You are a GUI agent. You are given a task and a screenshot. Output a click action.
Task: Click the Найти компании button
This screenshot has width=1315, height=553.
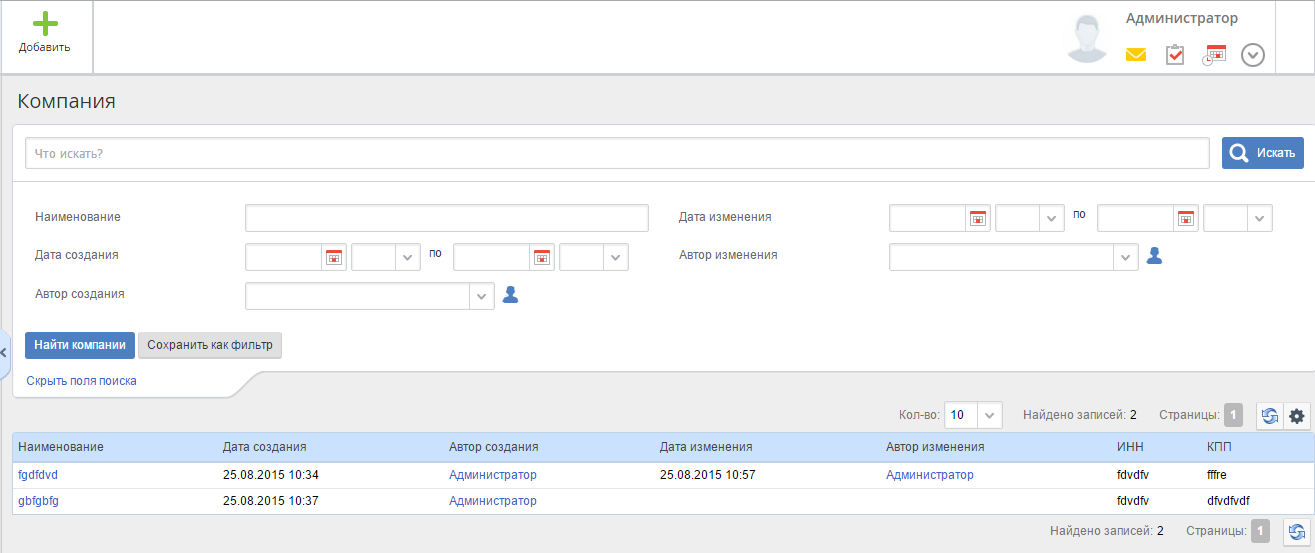[80, 345]
